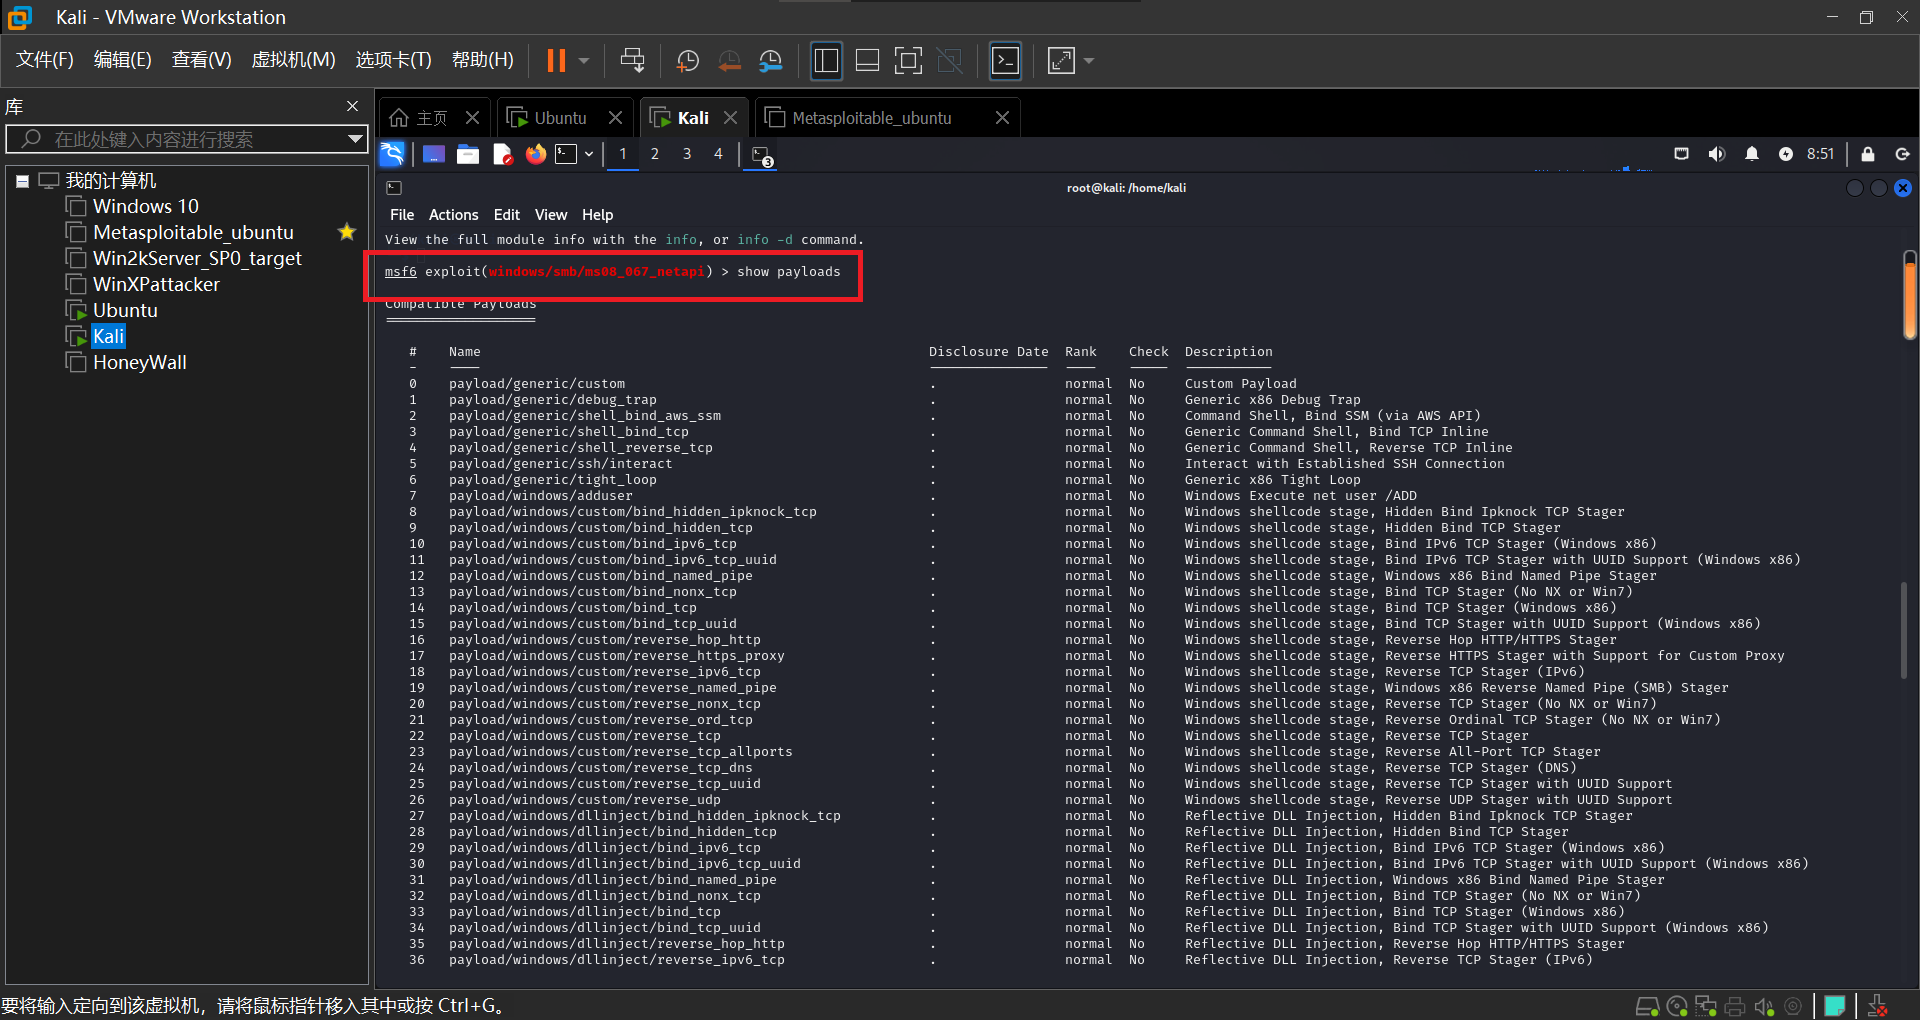Screen dimensions: 1920x1020
Task: Click the show desktop panel icon
Action: pyautogui.click(x=434, y=154)
